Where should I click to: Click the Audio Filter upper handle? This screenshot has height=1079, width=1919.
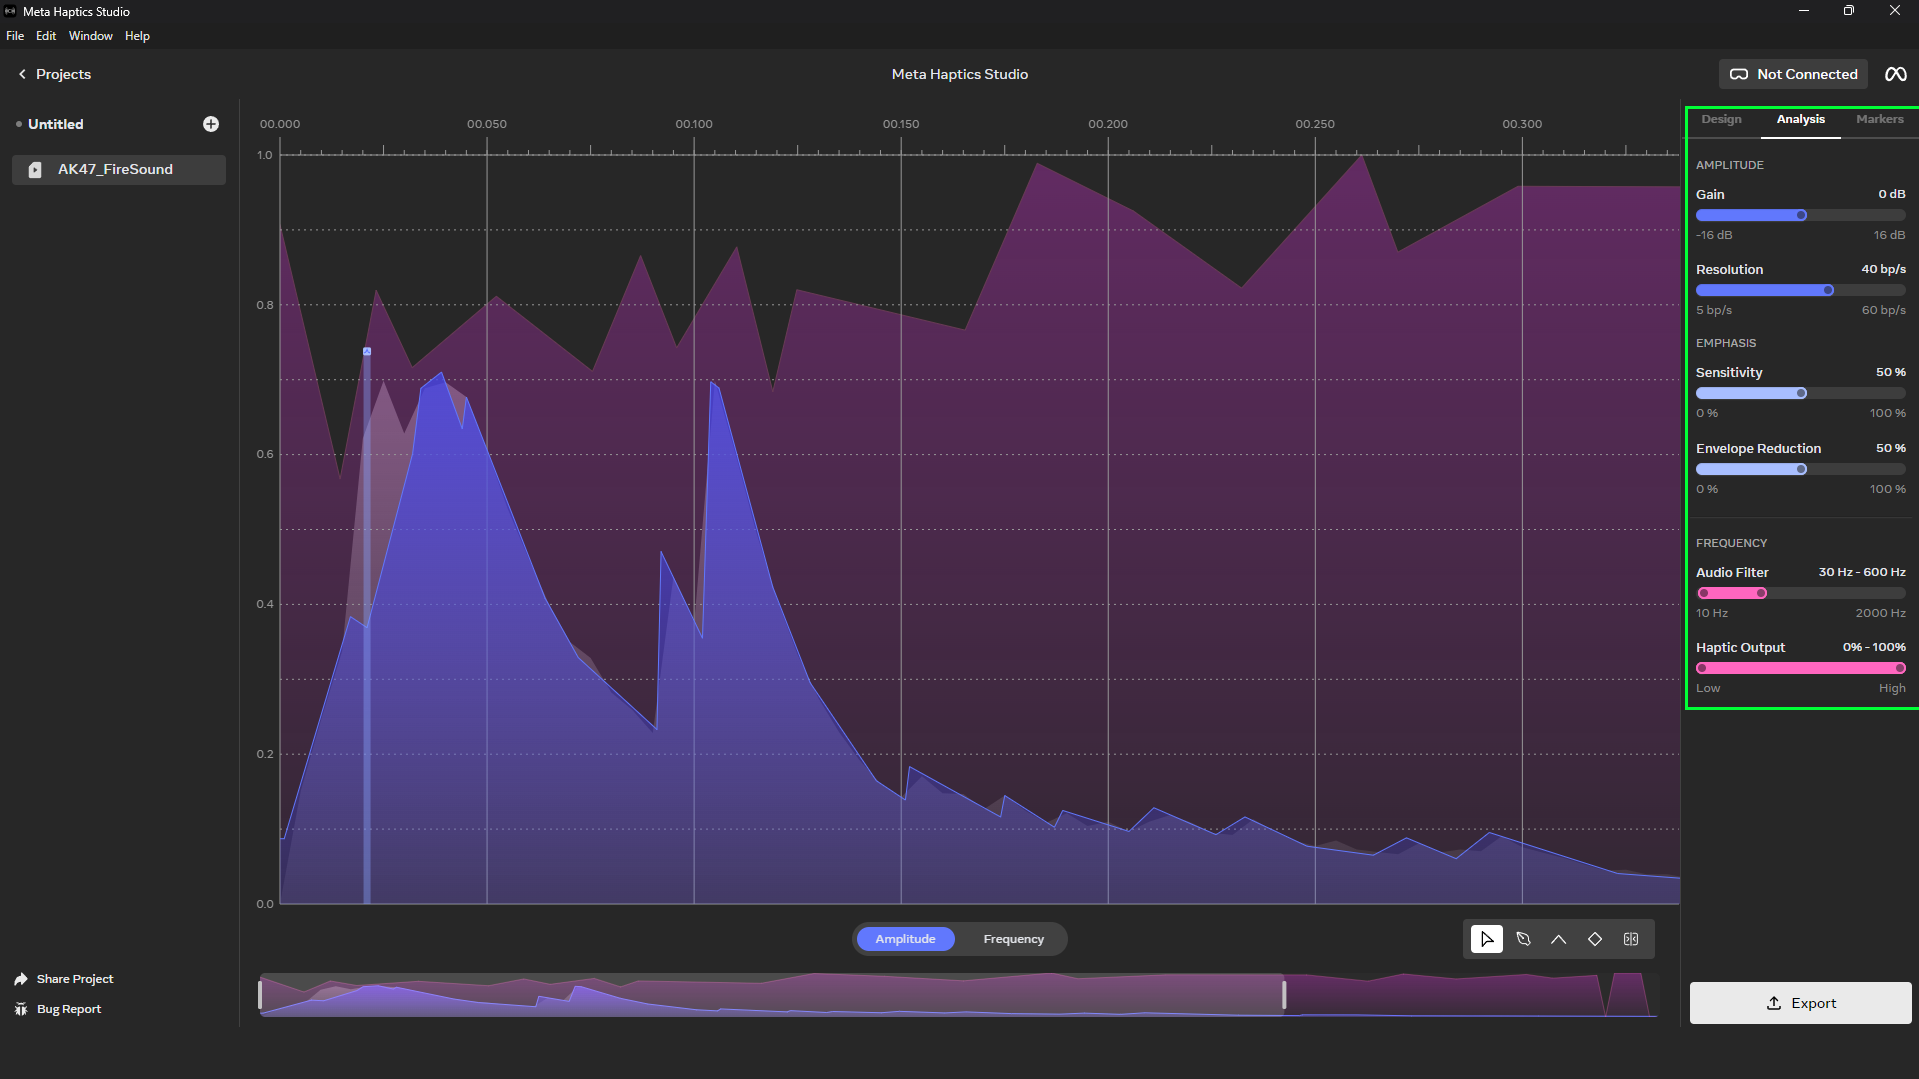1761,593
